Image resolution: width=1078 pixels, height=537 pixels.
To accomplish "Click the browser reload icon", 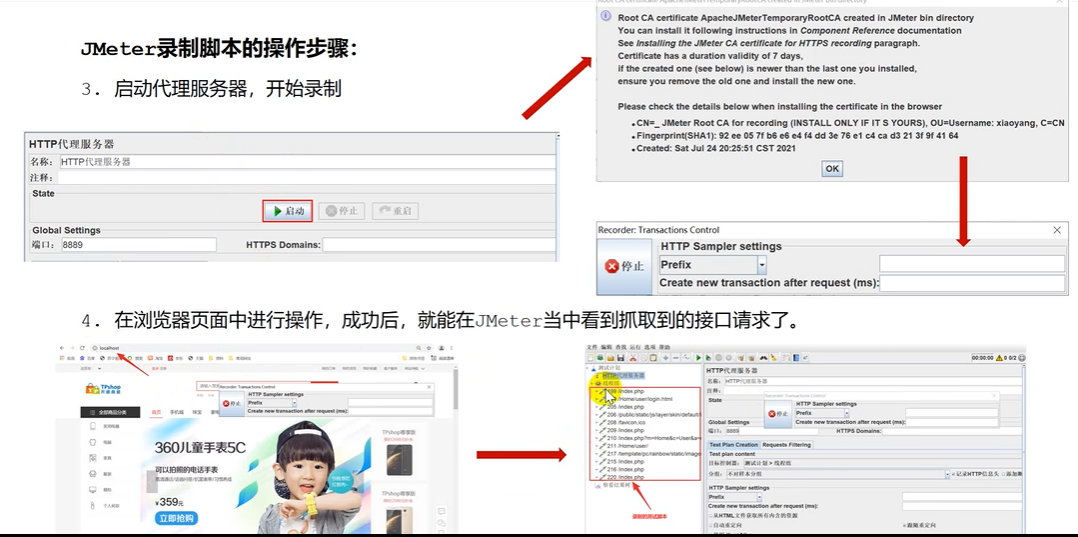I will point(82,348).
